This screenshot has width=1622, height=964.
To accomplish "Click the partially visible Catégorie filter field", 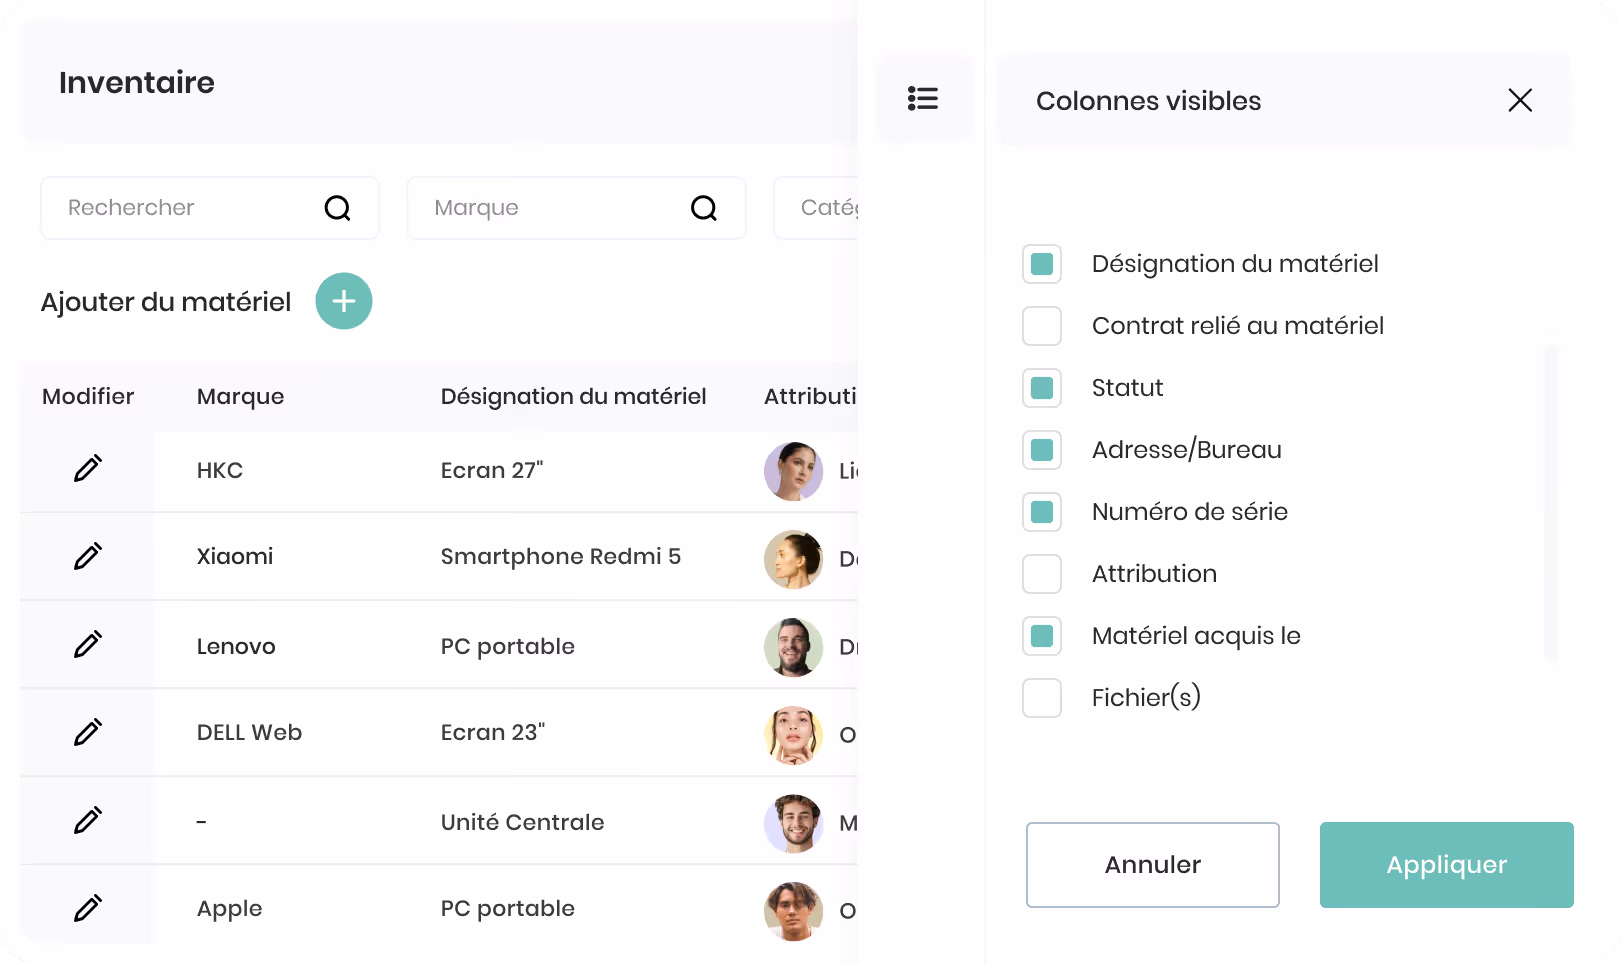I will pos(816,208).
